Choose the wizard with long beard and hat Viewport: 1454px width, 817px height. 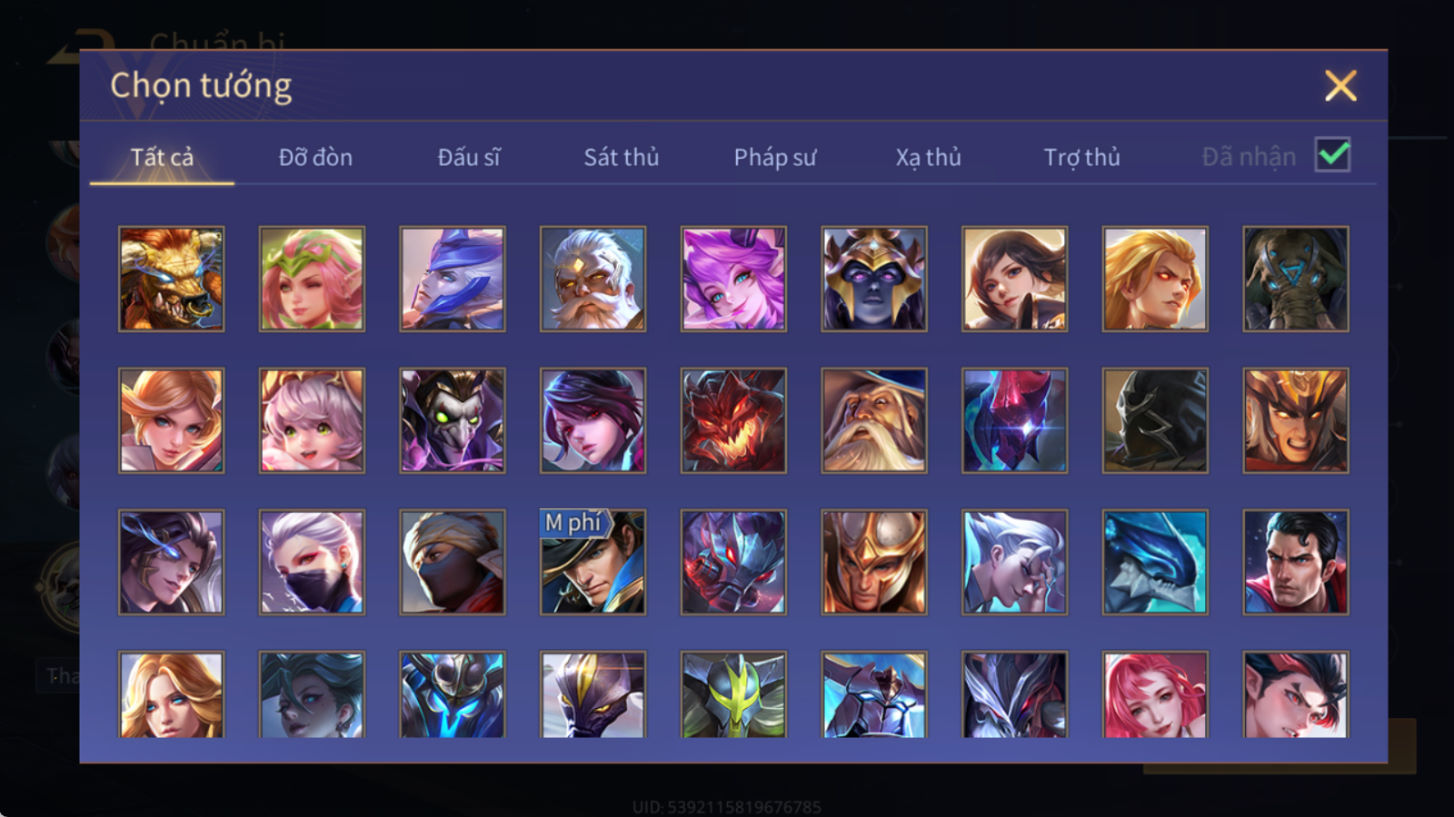click(x=874, y=420)
